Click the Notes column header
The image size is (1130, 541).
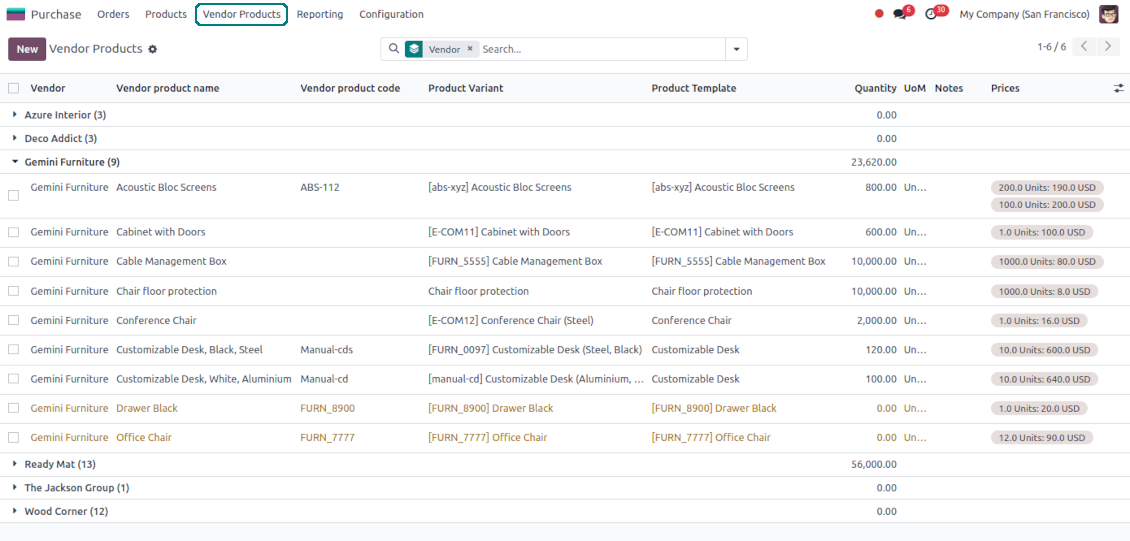[x=949, y=88]
